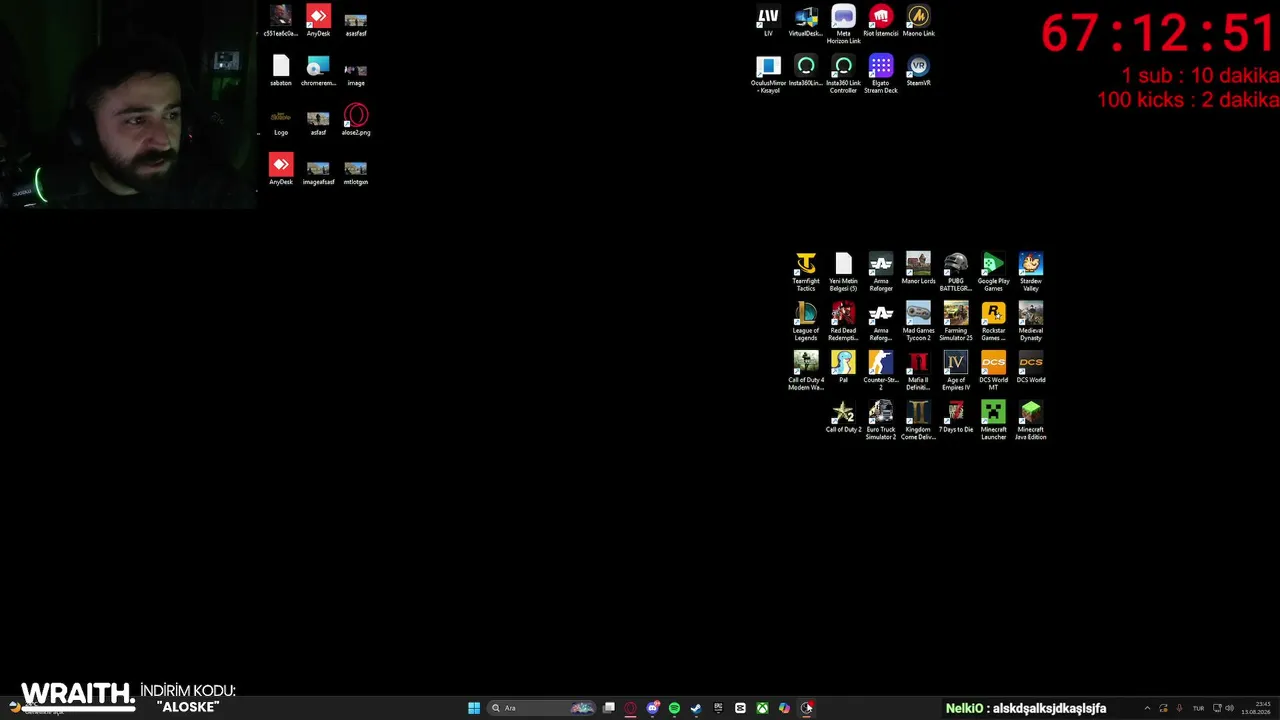
Task: Select the Pal desktop shortcut
Action: [843, 368]
